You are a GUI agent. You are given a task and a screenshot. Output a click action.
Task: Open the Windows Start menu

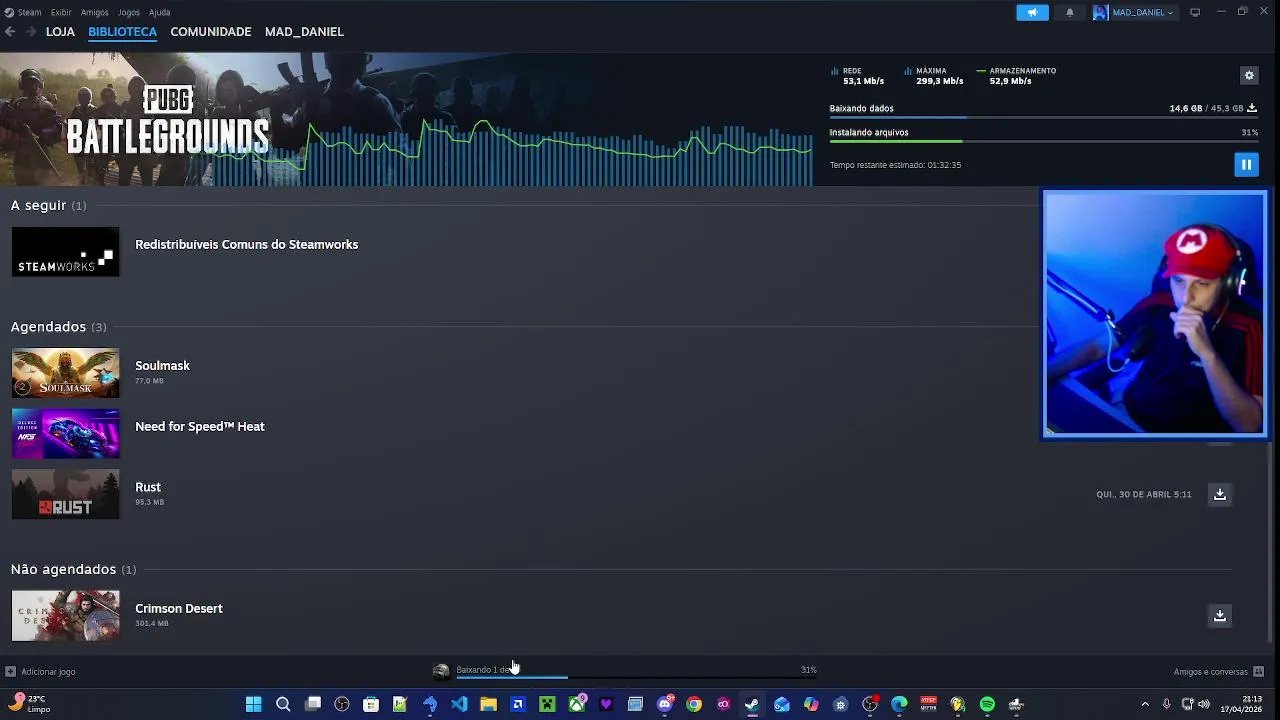click(253, 704)
